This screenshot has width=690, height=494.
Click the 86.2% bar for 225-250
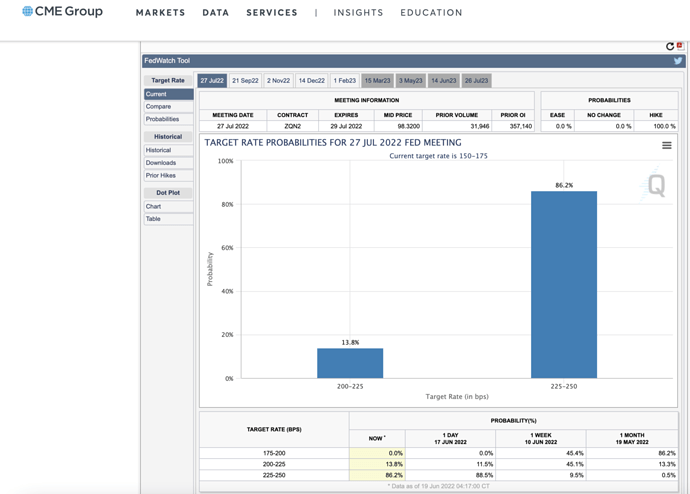click(x=563, y=285)
